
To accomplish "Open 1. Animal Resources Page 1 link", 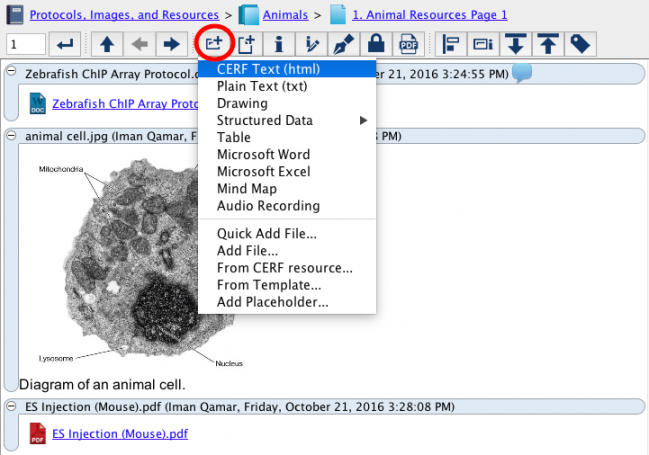I will (430, 15).
